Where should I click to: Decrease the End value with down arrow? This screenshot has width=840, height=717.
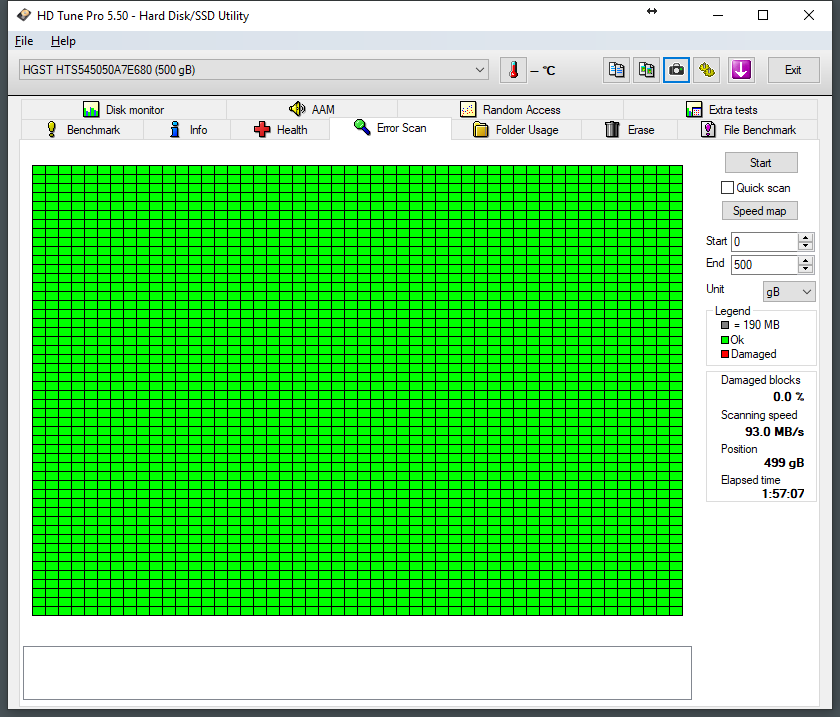tap(806, 269)
